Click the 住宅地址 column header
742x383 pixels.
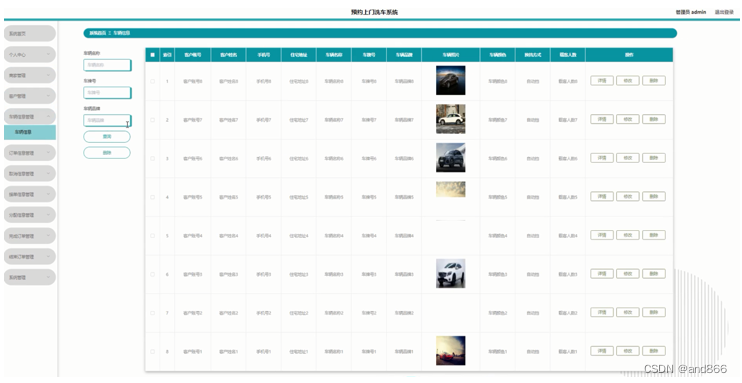point(299,55)
